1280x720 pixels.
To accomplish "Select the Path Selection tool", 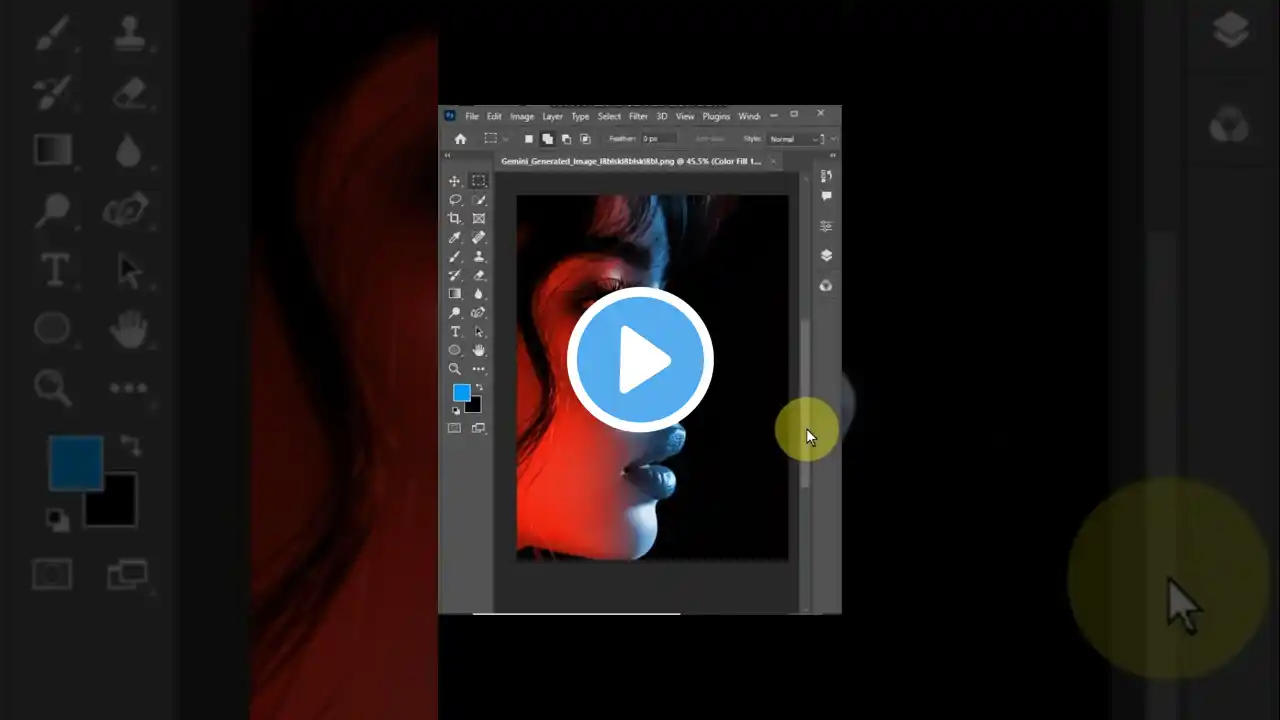I will point(479,331).
